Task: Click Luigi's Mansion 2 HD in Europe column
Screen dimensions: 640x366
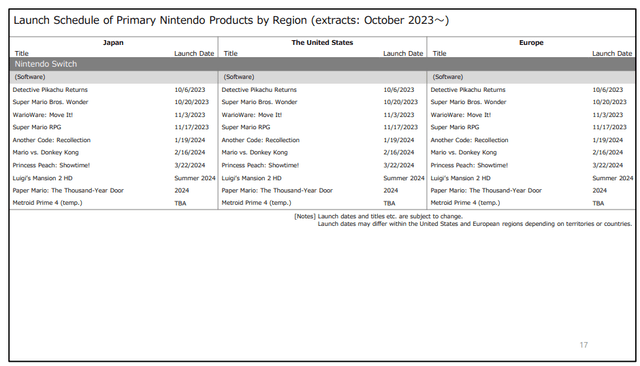Action: click(460, 178)
